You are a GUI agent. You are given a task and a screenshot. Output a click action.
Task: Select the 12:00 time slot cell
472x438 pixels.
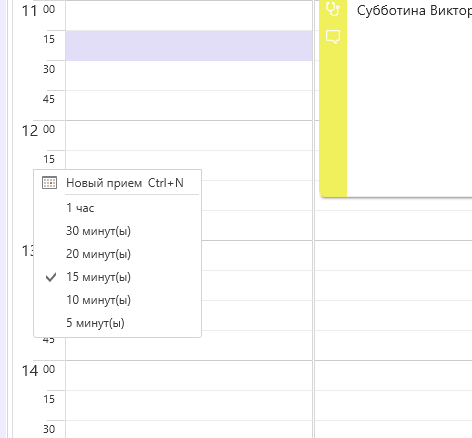pyautogui.click(x=189, y=135)
